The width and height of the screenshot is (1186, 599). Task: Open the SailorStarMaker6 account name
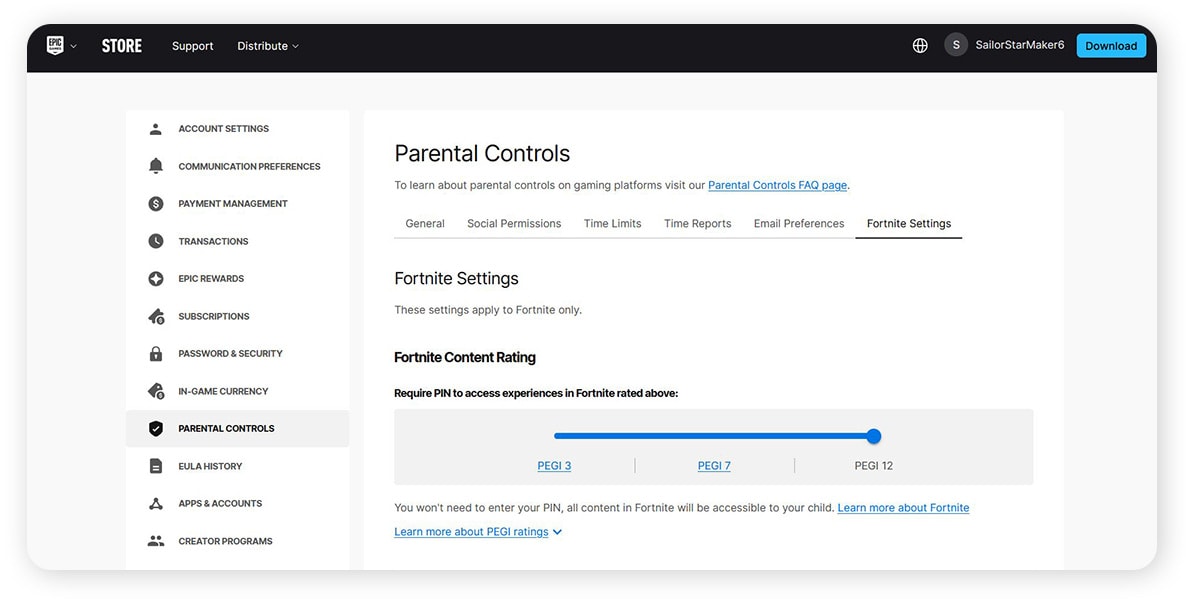point(1020,45)
